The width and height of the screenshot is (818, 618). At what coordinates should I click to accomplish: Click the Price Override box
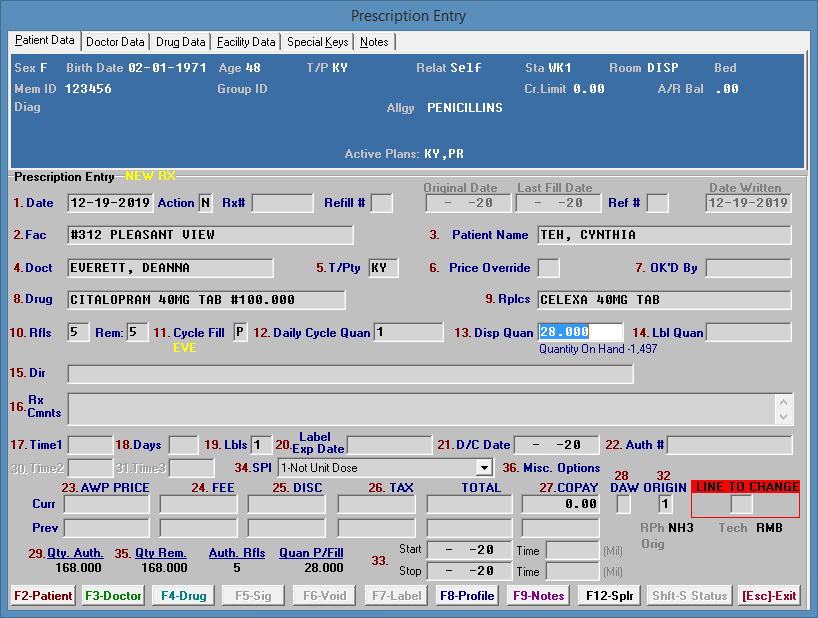[549, 268]
